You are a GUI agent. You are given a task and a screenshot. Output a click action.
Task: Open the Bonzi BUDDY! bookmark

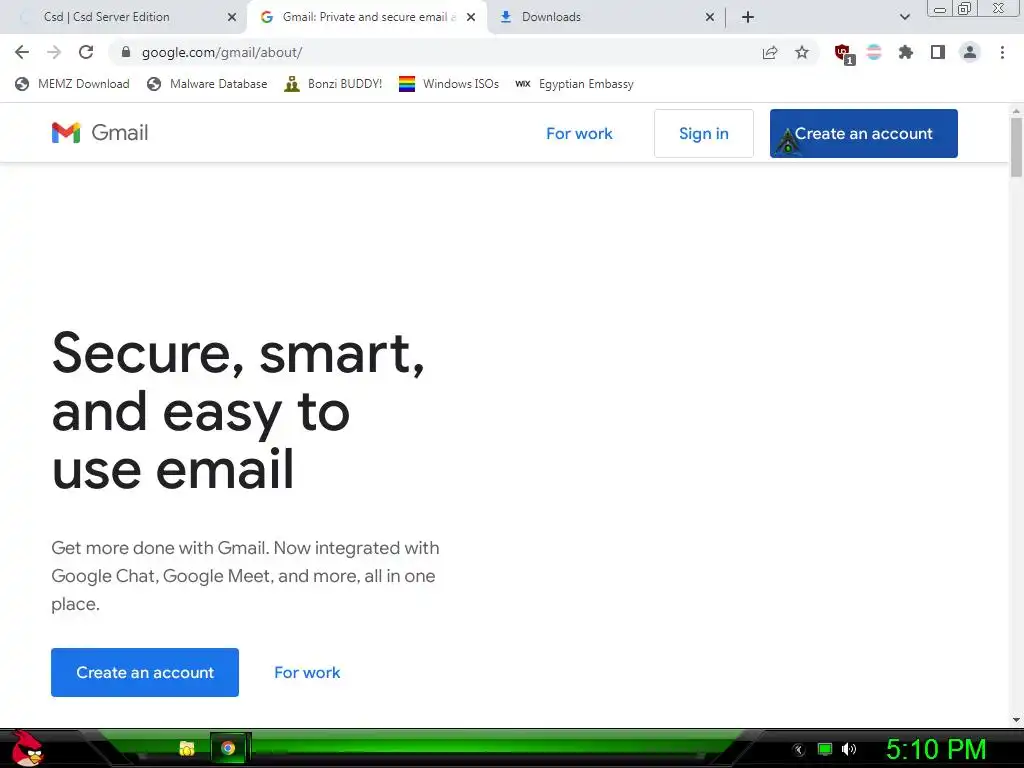coord(333,84)
